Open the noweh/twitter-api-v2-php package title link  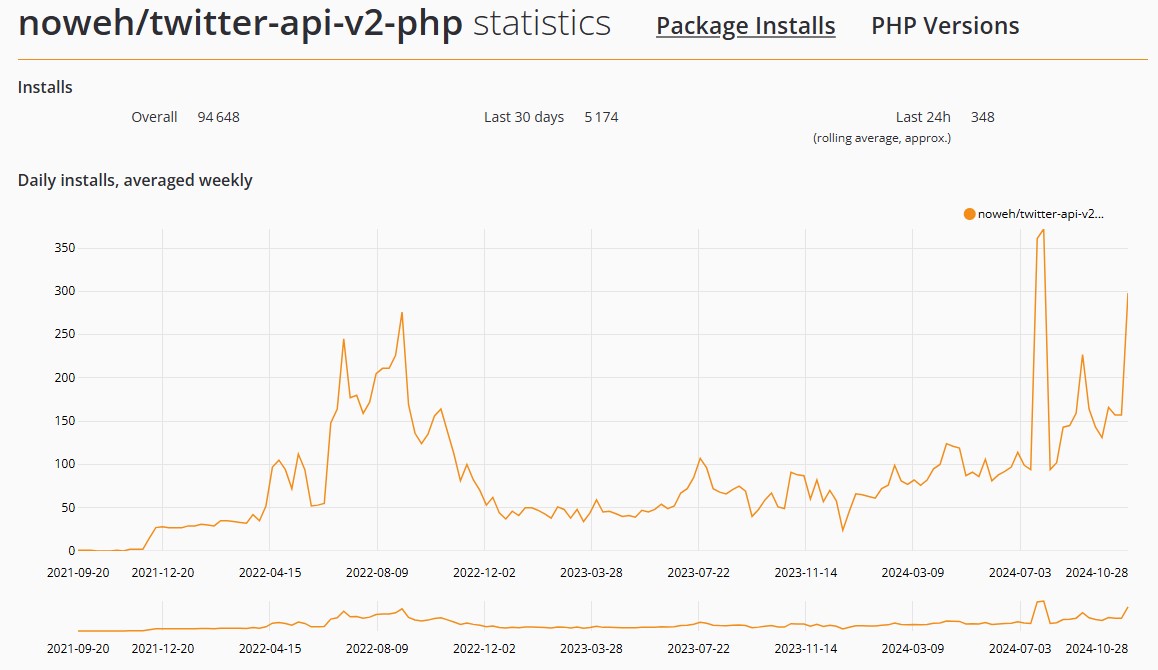[x=240, y=23]
